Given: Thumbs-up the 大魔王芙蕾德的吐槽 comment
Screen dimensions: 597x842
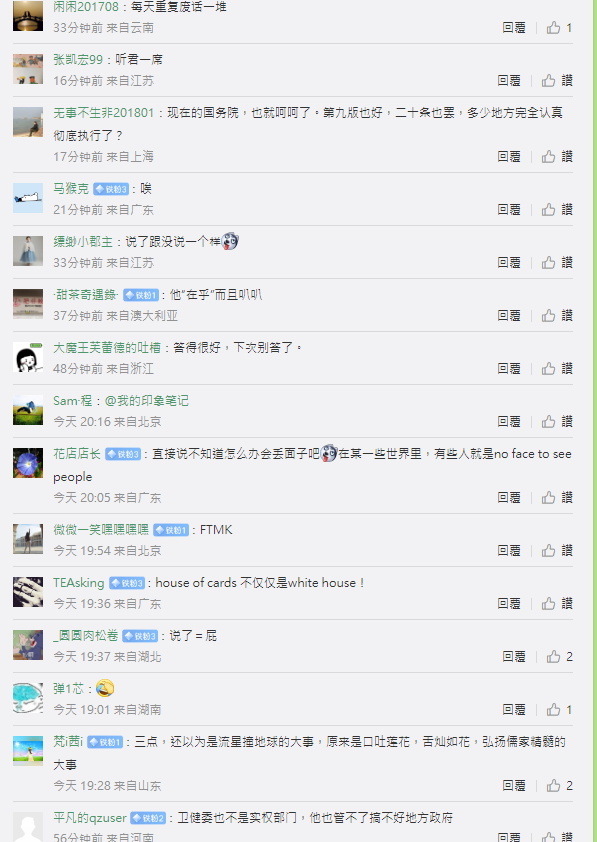Looking at the screenshot, I should tap(548, 368).
